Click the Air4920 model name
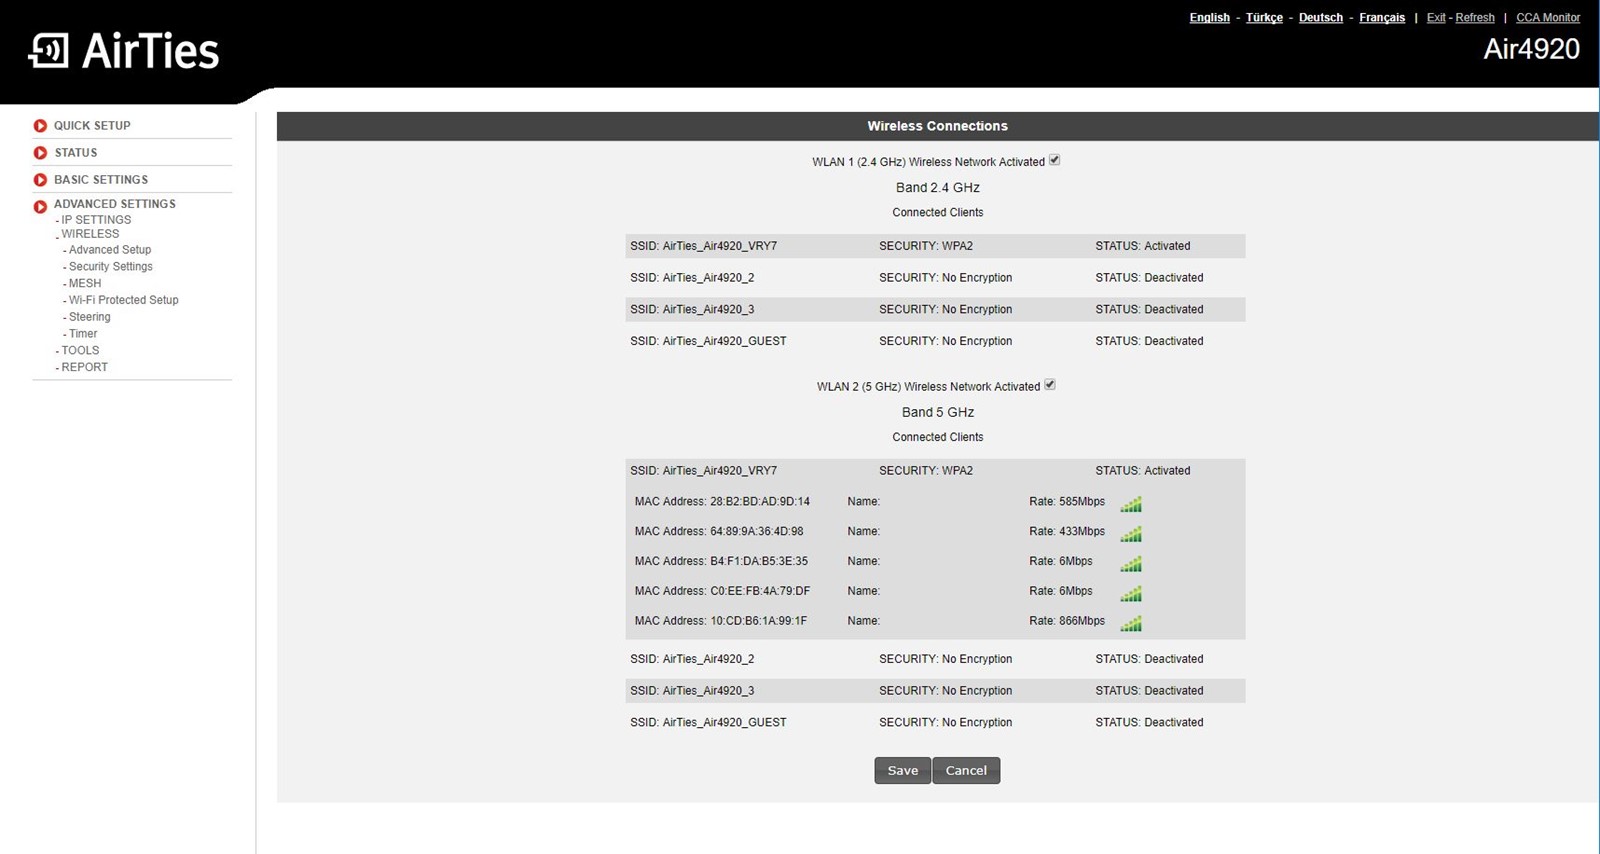The width and height of the screenshot is (1600, 854). (1531, 49)
